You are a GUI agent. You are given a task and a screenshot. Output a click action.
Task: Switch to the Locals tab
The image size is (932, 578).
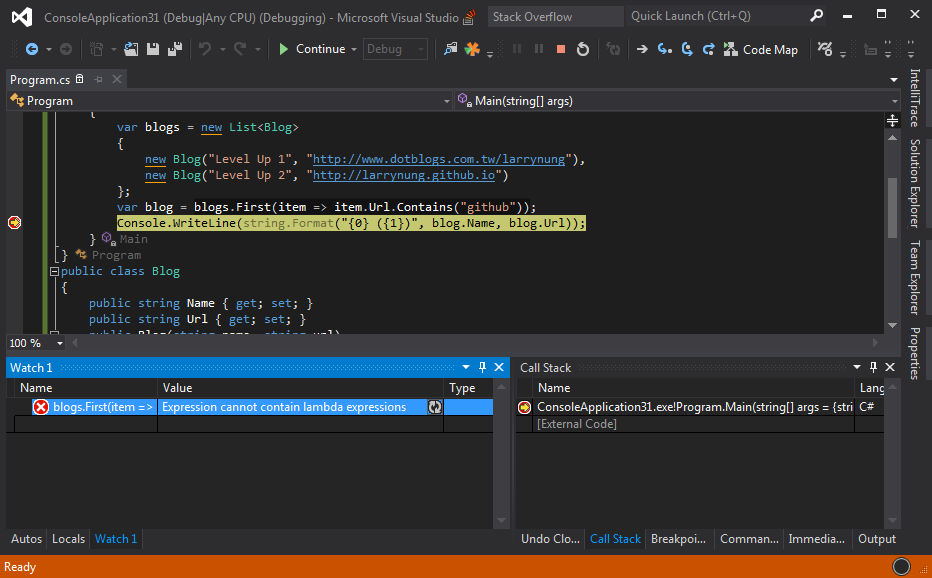68,539
